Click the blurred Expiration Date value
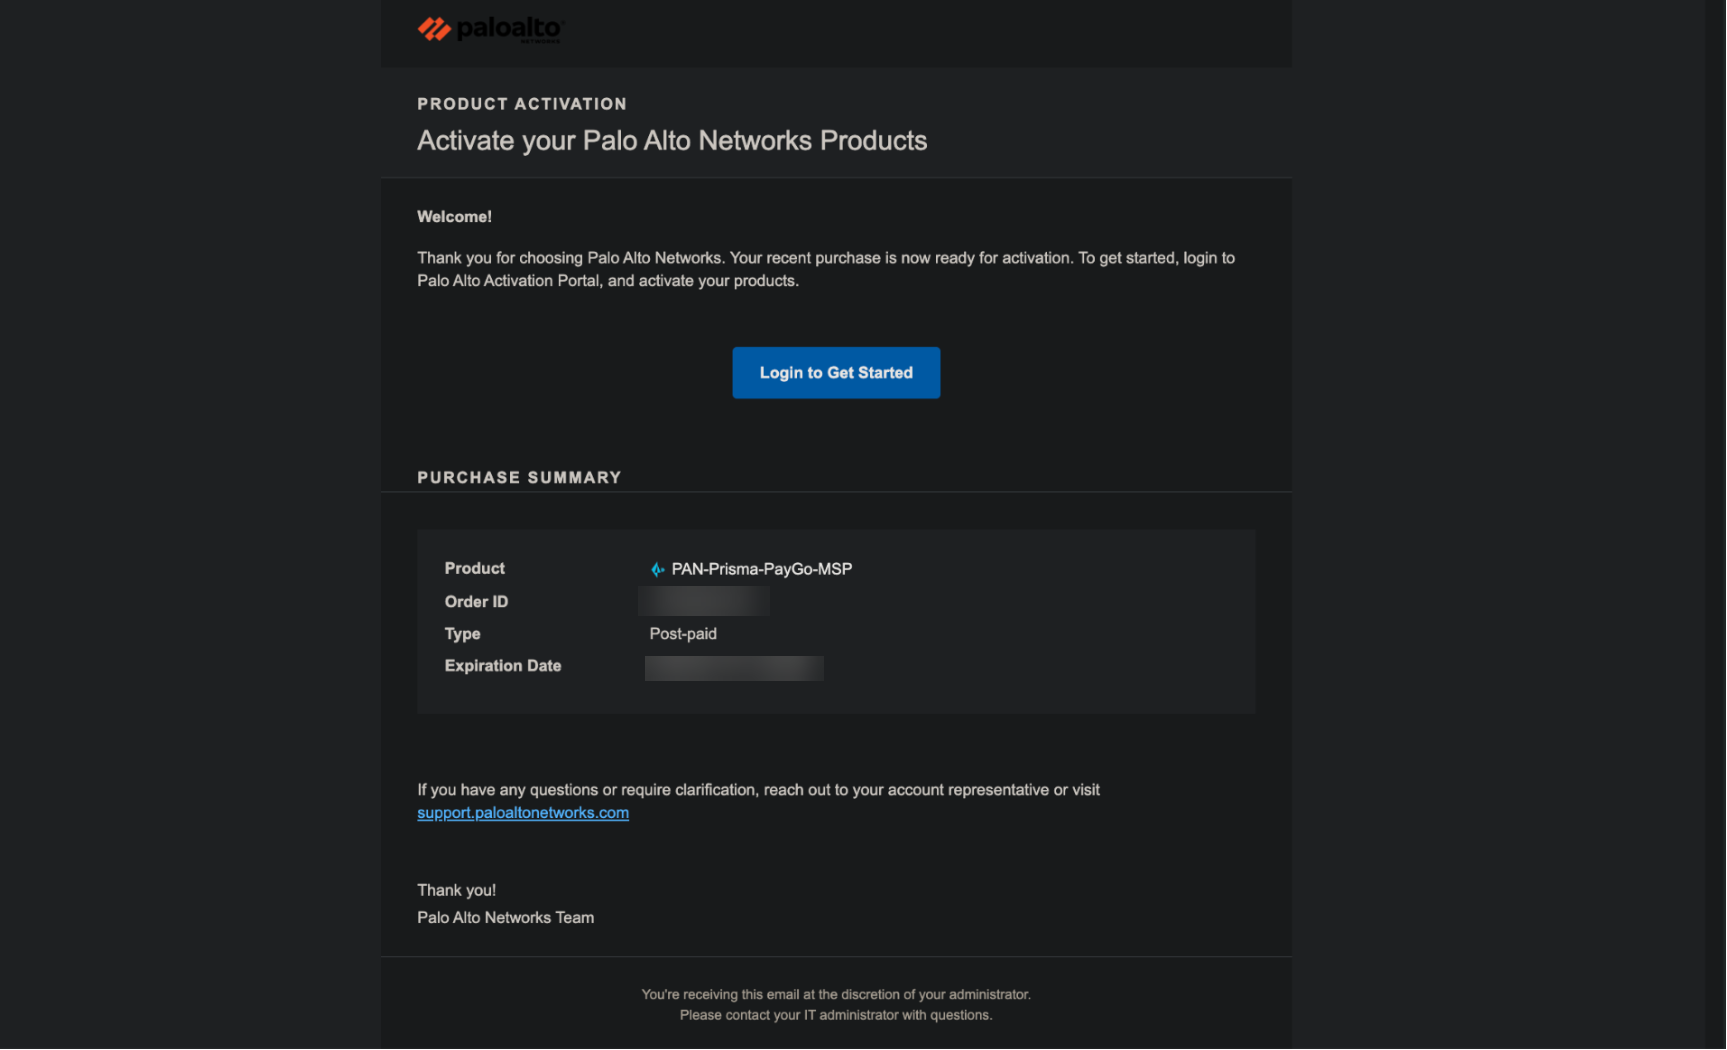The height and width of the screenshot is (1050, 1727). click(x=734, y=668)
